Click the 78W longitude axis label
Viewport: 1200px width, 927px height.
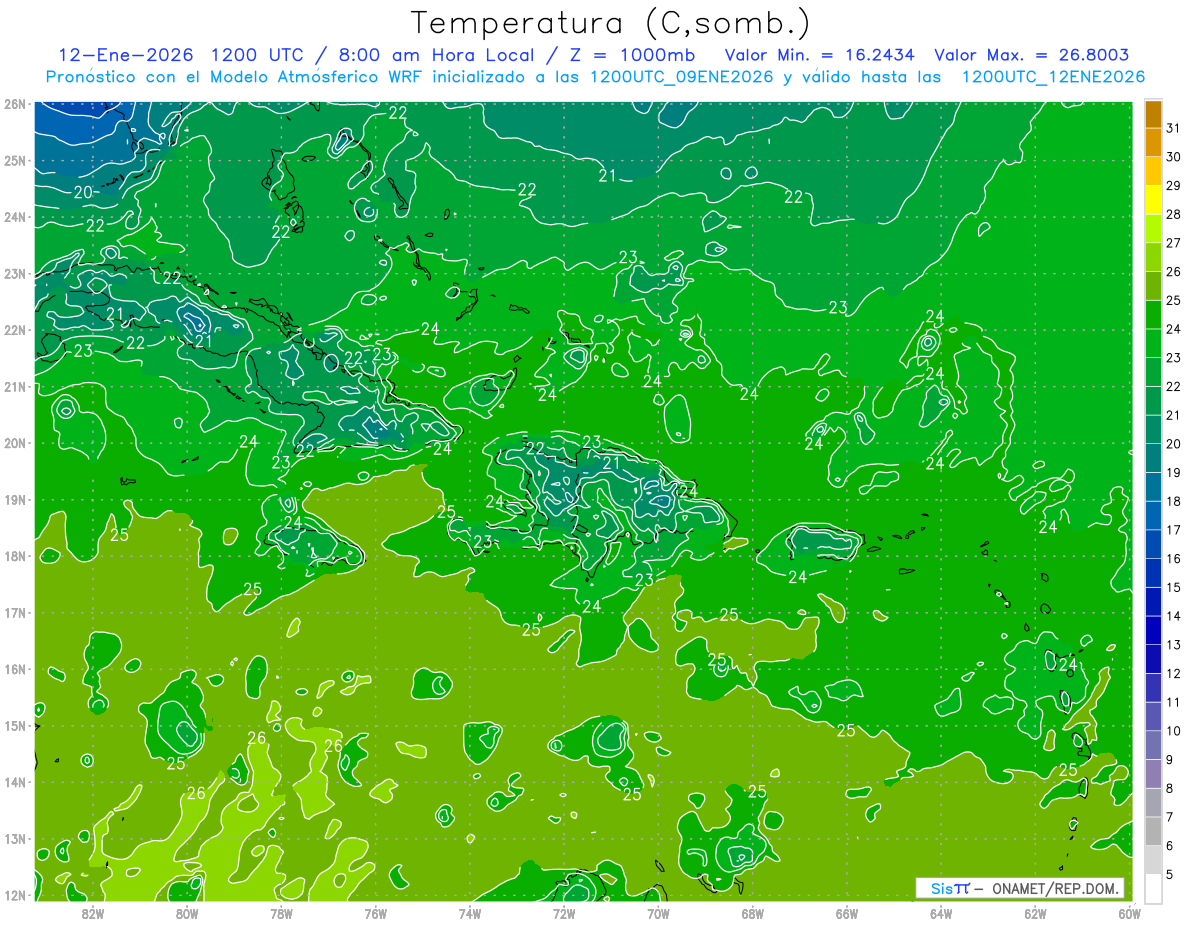pos(281,912)
